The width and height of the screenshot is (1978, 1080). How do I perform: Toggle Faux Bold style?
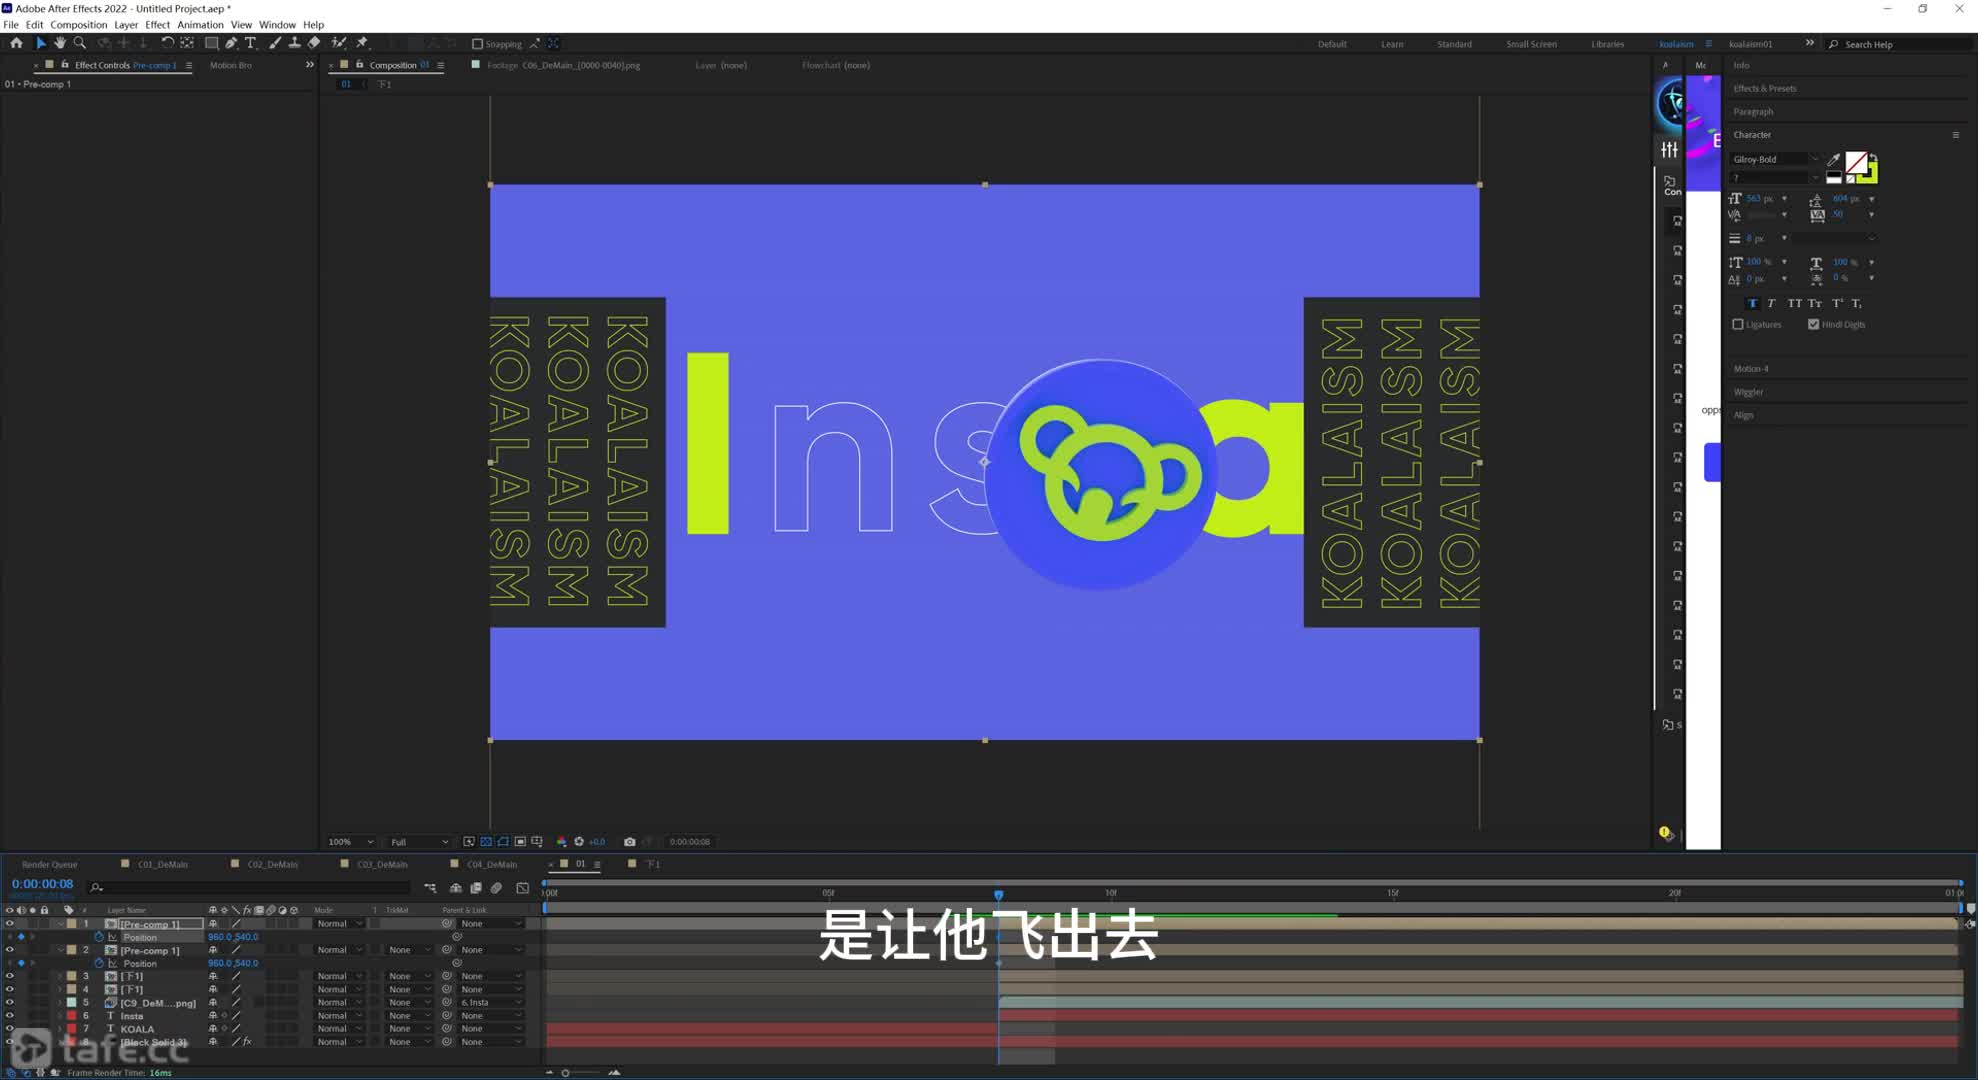tap(1752, 303)
